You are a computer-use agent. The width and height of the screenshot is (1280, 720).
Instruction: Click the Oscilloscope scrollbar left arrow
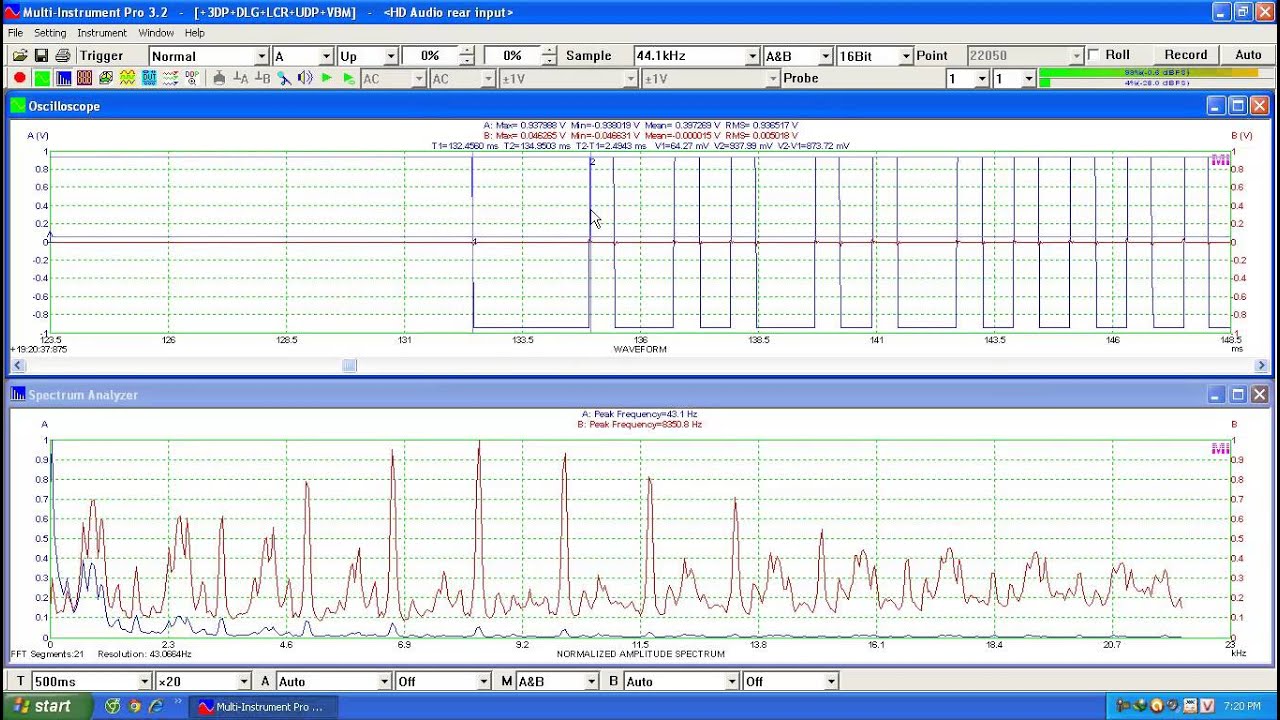(16, 365)
